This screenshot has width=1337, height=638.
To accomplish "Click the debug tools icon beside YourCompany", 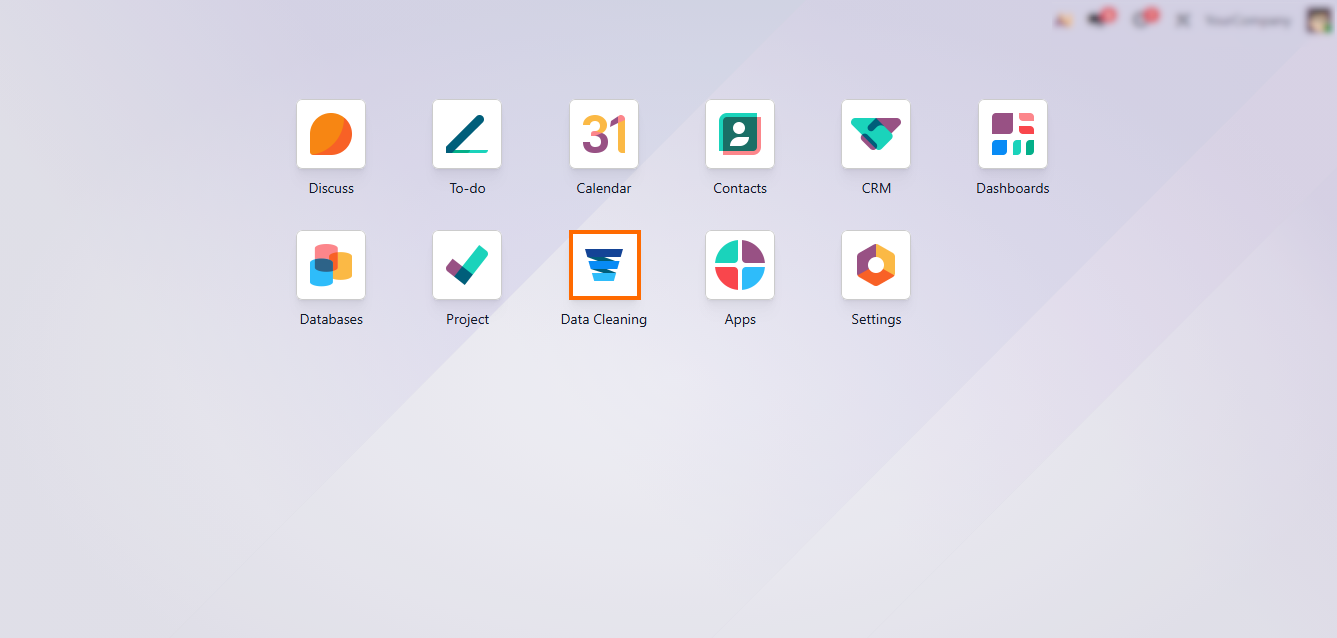I will coord(1184,20).
